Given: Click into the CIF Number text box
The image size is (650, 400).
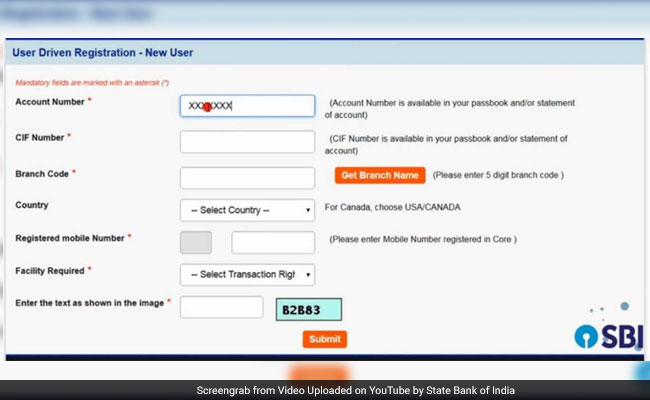Looking at the screenshot, I should (x=247, y=142).
